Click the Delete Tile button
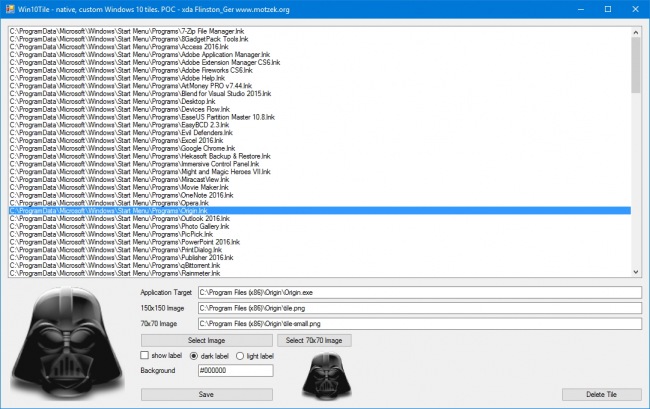This screenshot has height=409, width=650. (601, 394)
